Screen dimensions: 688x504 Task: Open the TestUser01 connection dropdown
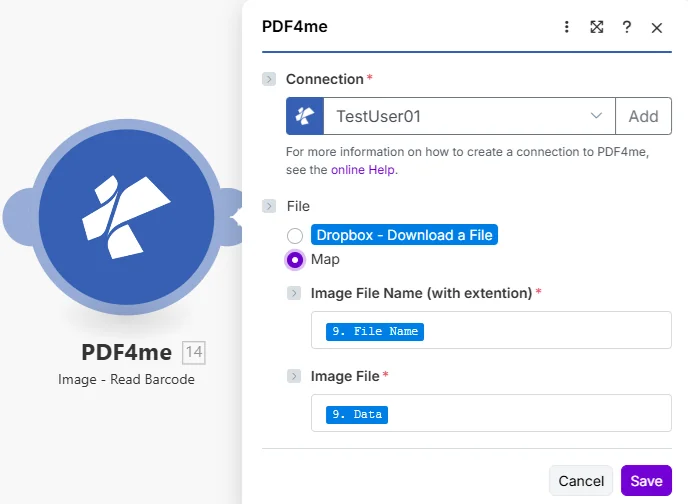click(x=469, y=116)
